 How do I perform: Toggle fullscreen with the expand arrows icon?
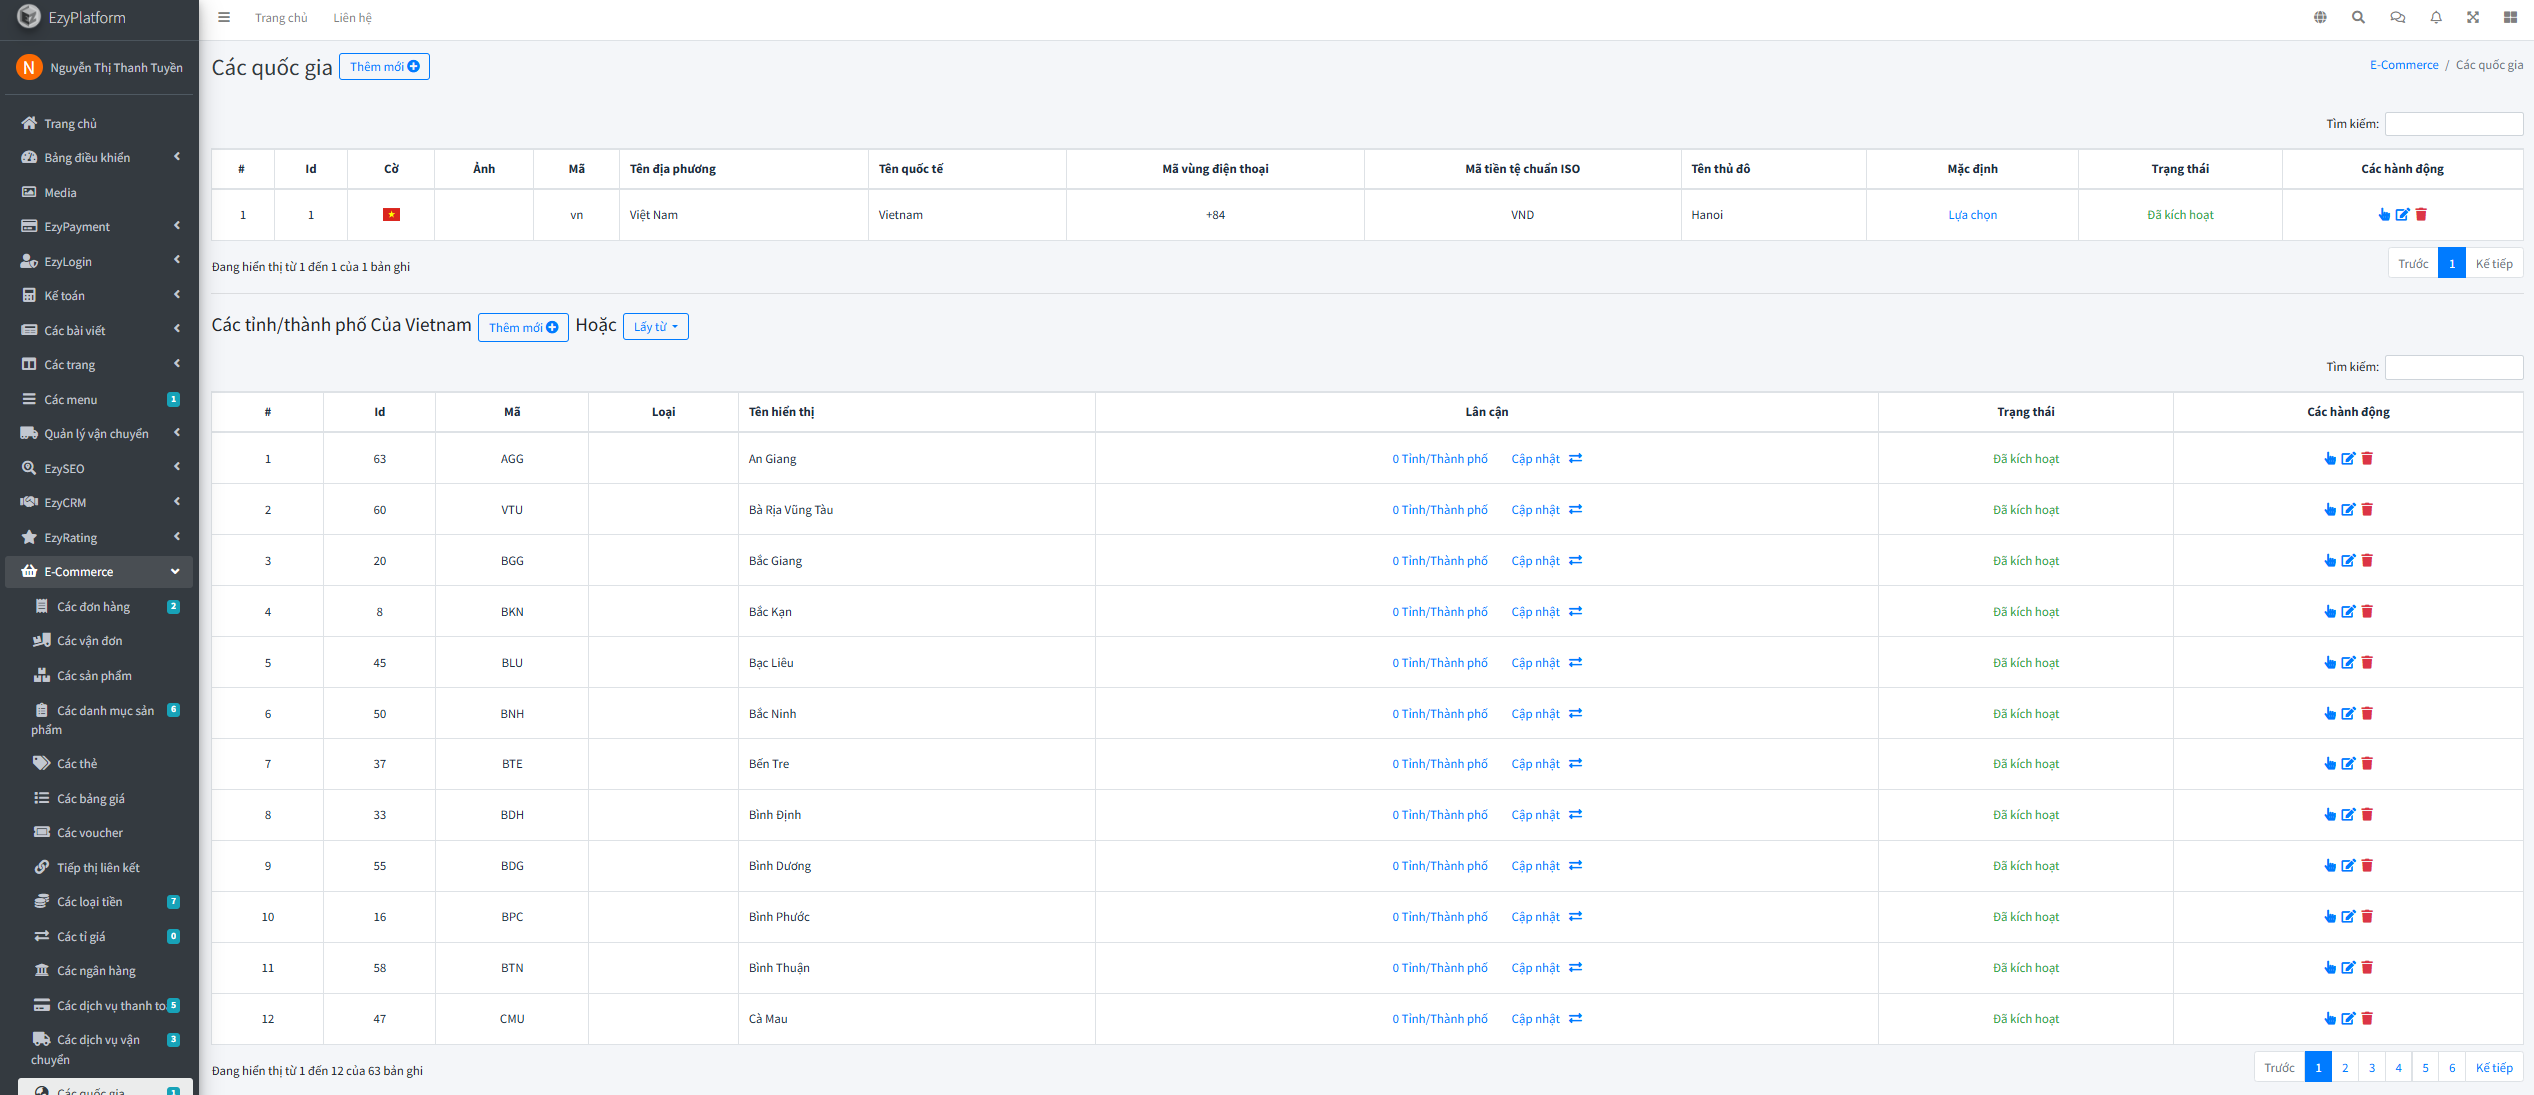[x=2473, y=17]
